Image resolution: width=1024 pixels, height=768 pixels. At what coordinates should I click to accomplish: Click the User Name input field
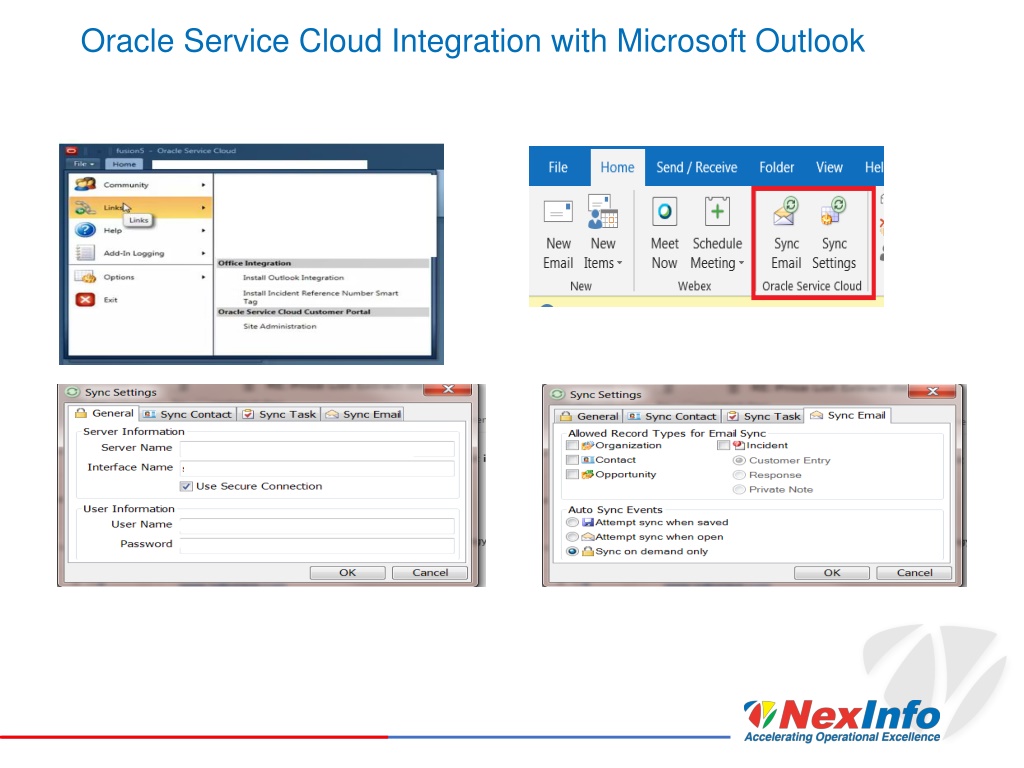click(317, 526)
